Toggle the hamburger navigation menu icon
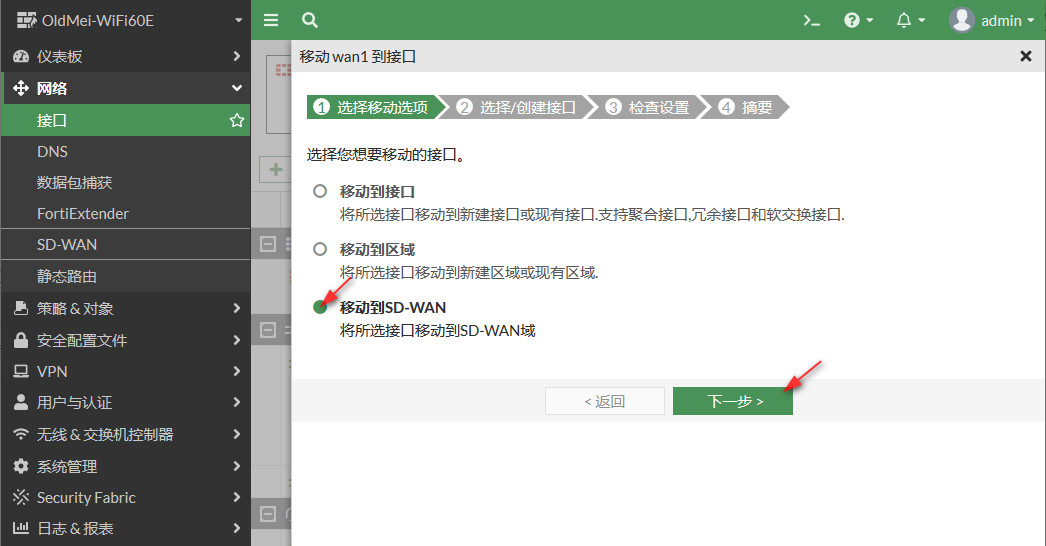 [271, 20]
